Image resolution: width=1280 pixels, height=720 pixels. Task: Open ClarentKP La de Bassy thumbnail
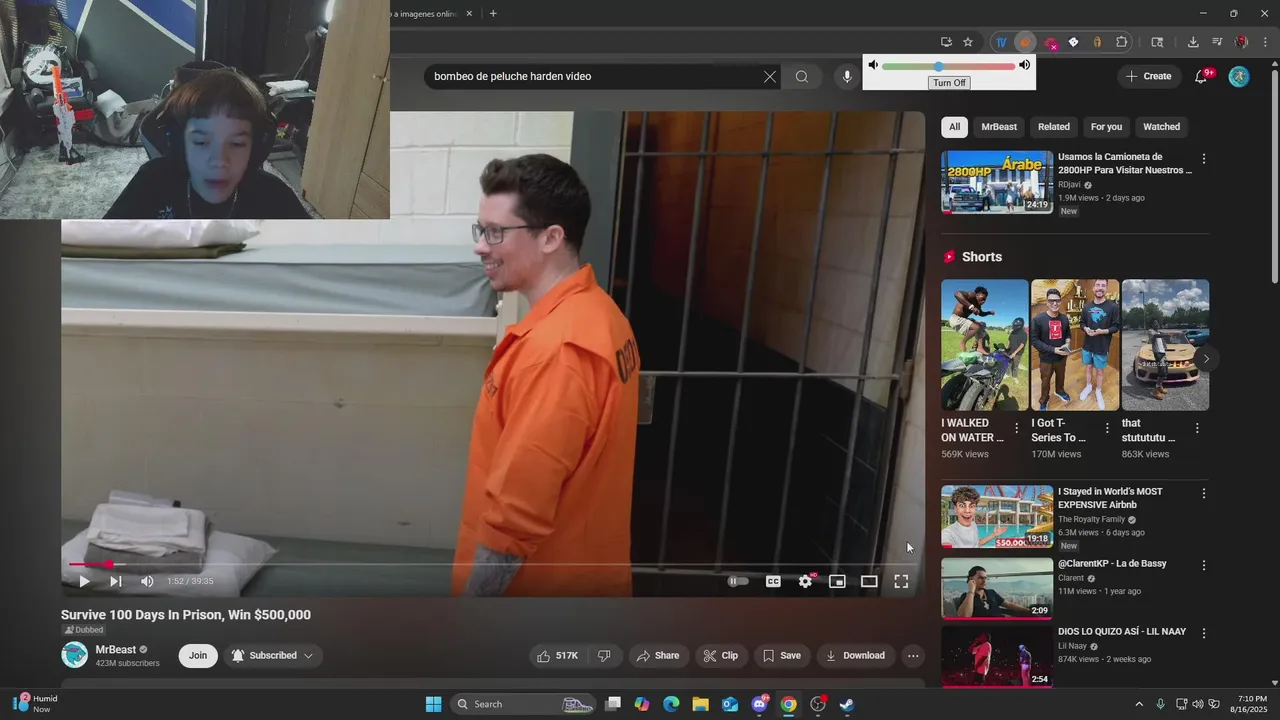[997, 588]
